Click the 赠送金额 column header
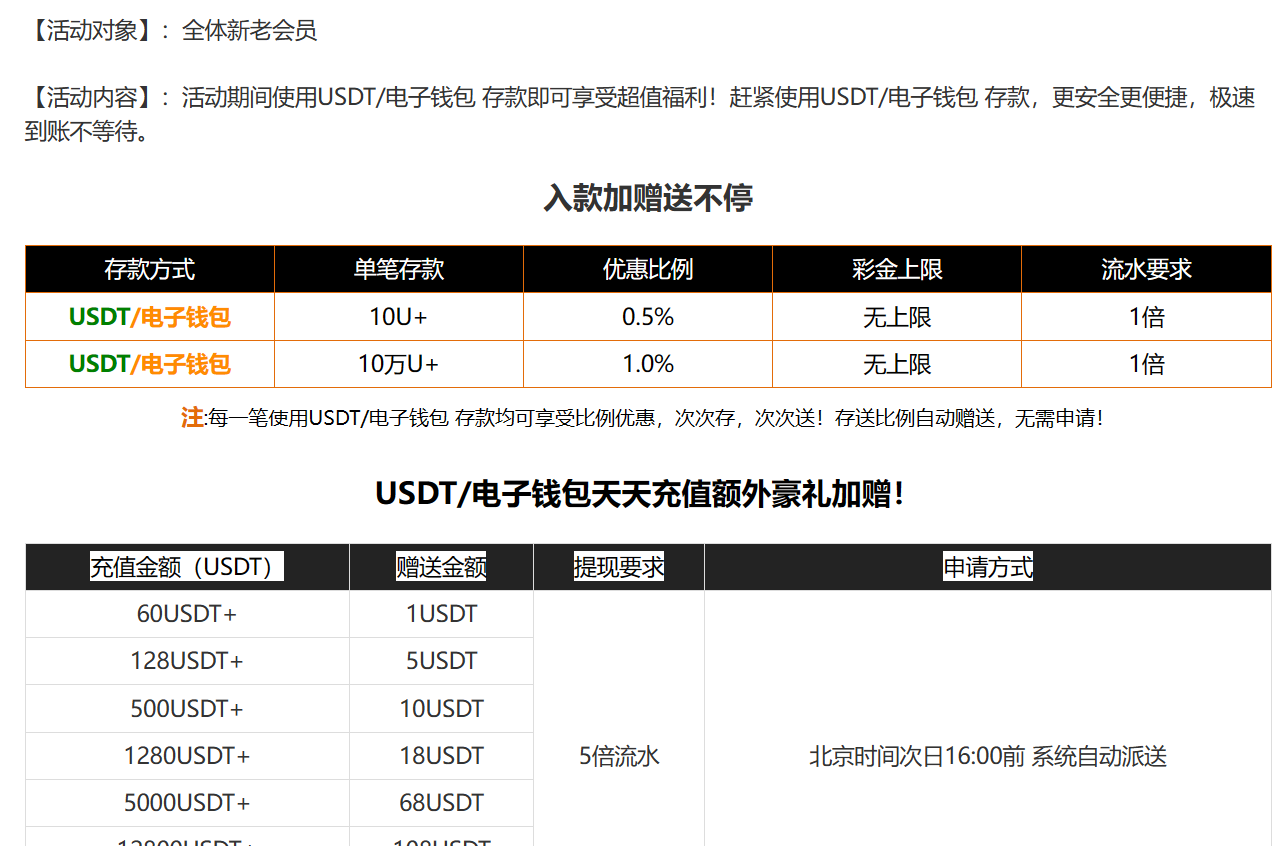The width and height of the screenshot is (1273, 846). (441, 567)
